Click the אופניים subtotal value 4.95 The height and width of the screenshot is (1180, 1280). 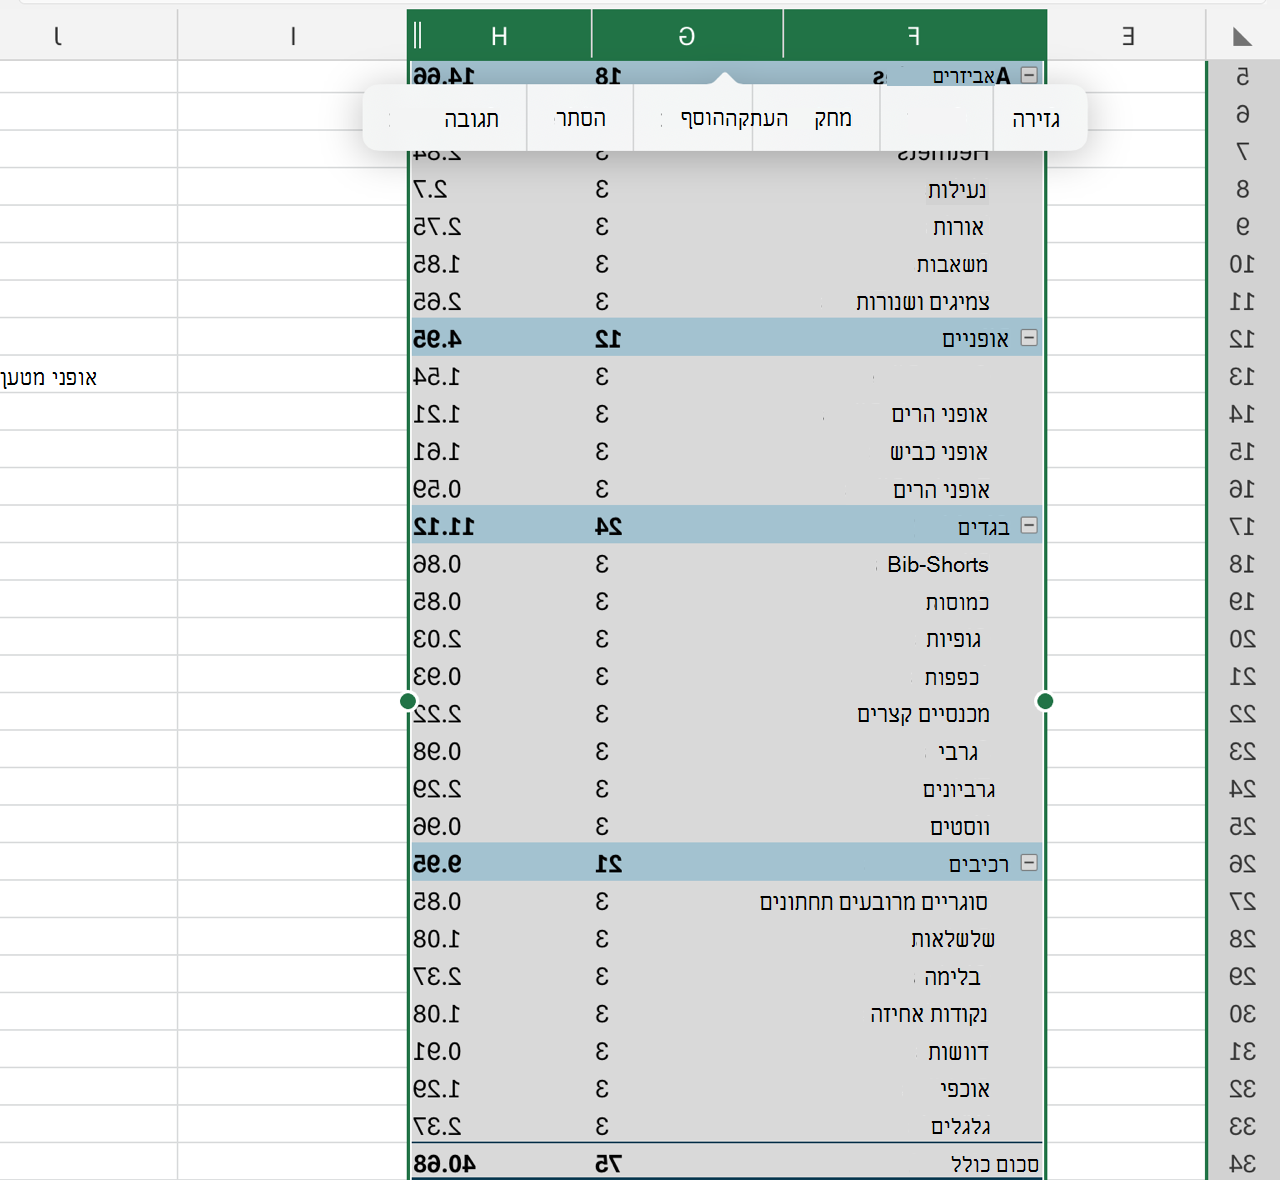tap(437, 339)
